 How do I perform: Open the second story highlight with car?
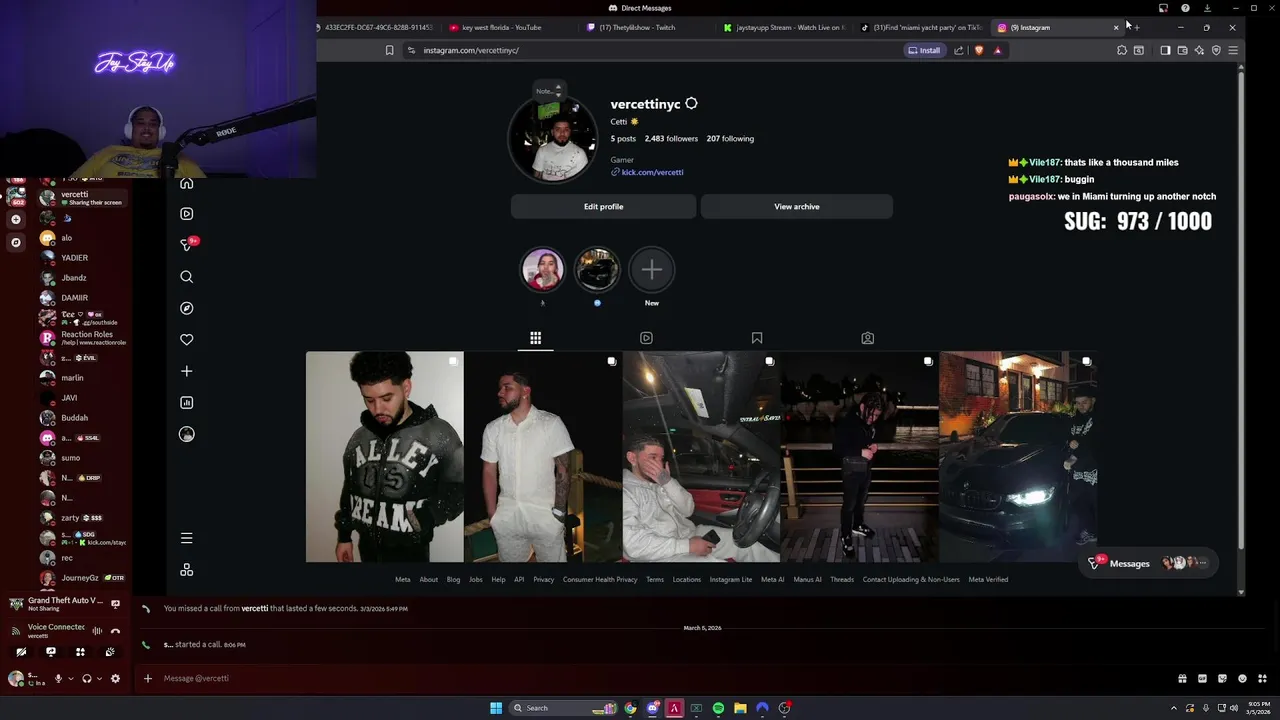pos(597,270)
